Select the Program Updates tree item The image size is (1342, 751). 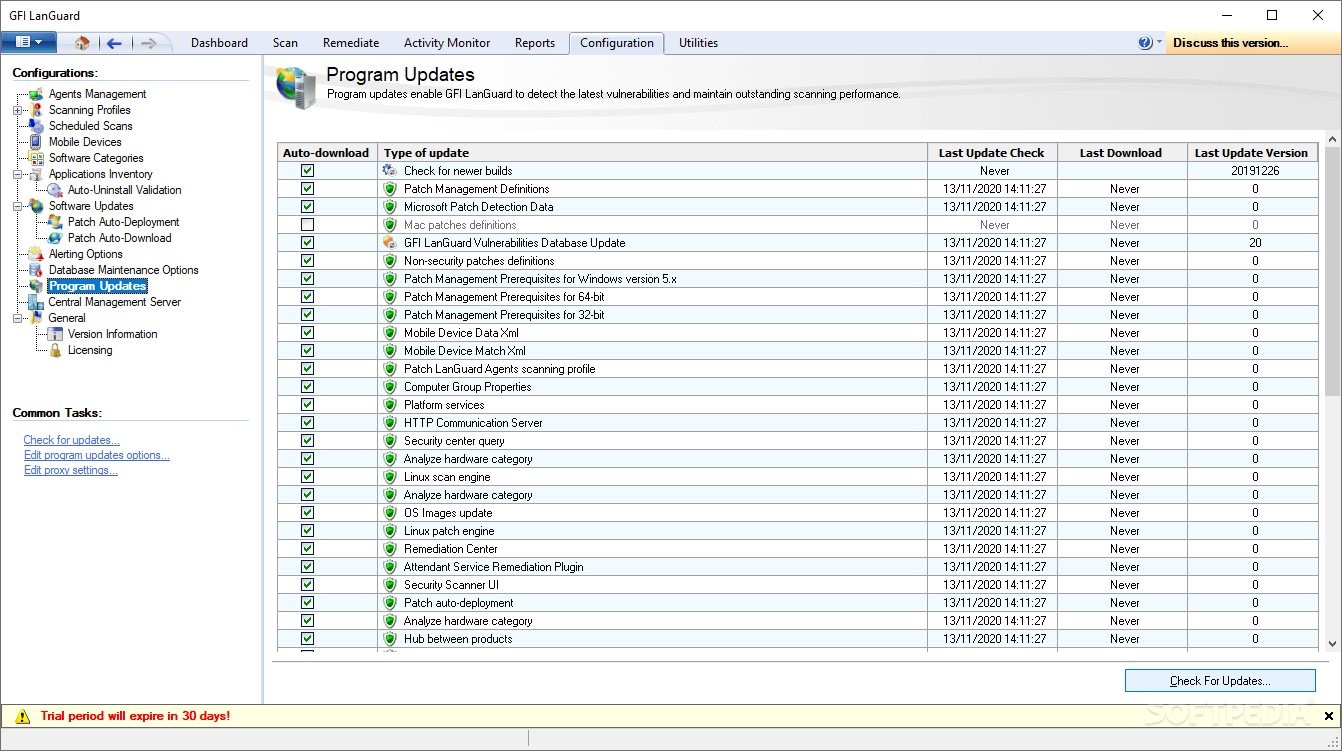coord(98,286)
